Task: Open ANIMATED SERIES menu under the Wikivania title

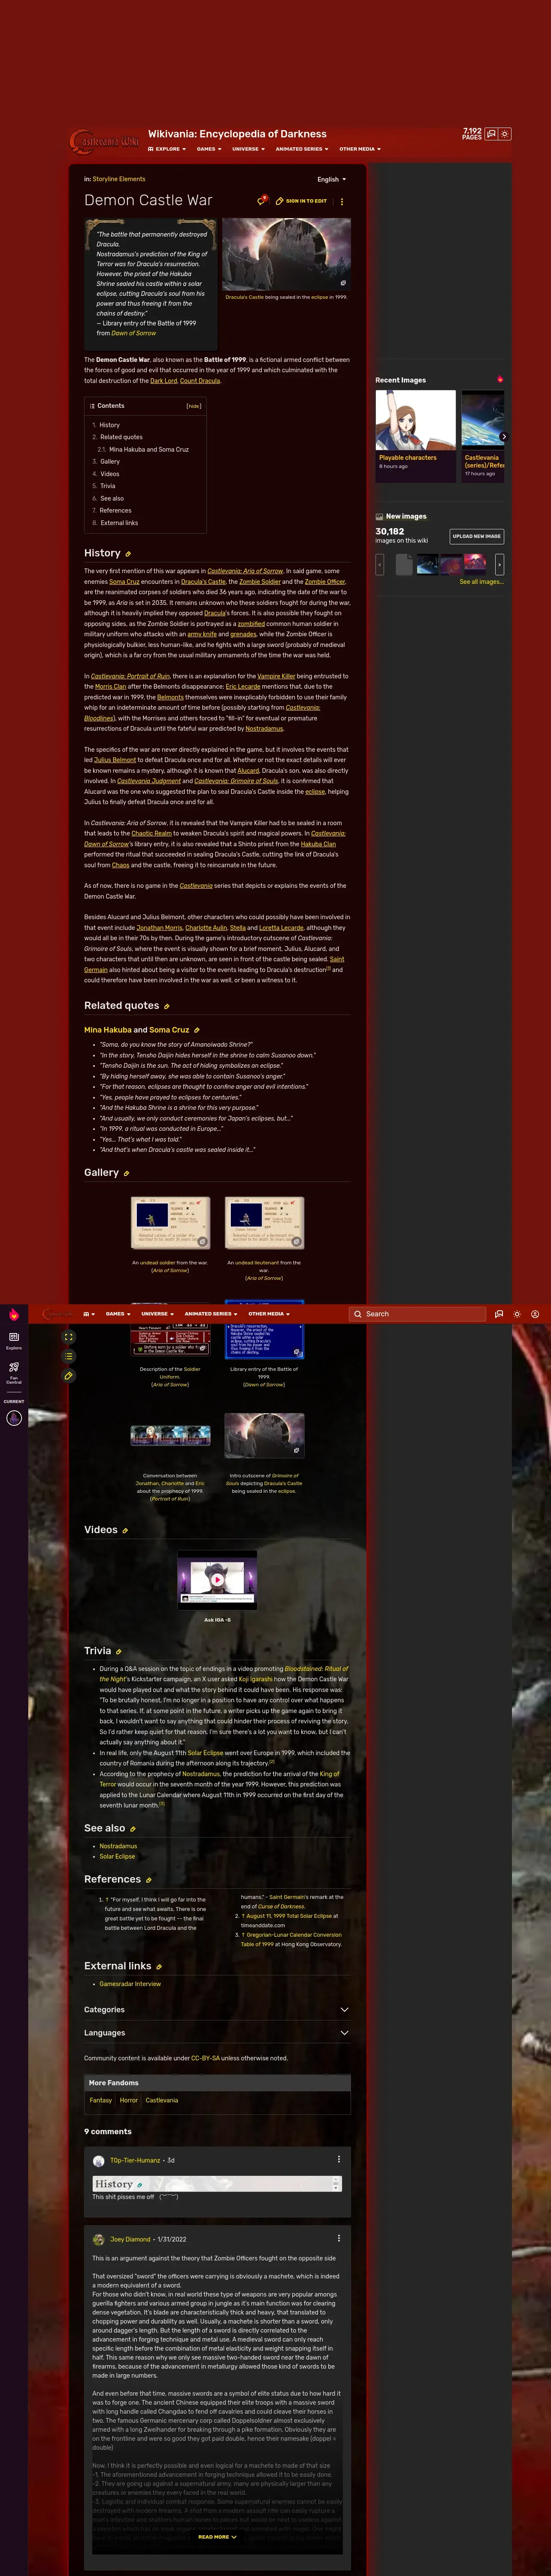Action: click(302, 149)
